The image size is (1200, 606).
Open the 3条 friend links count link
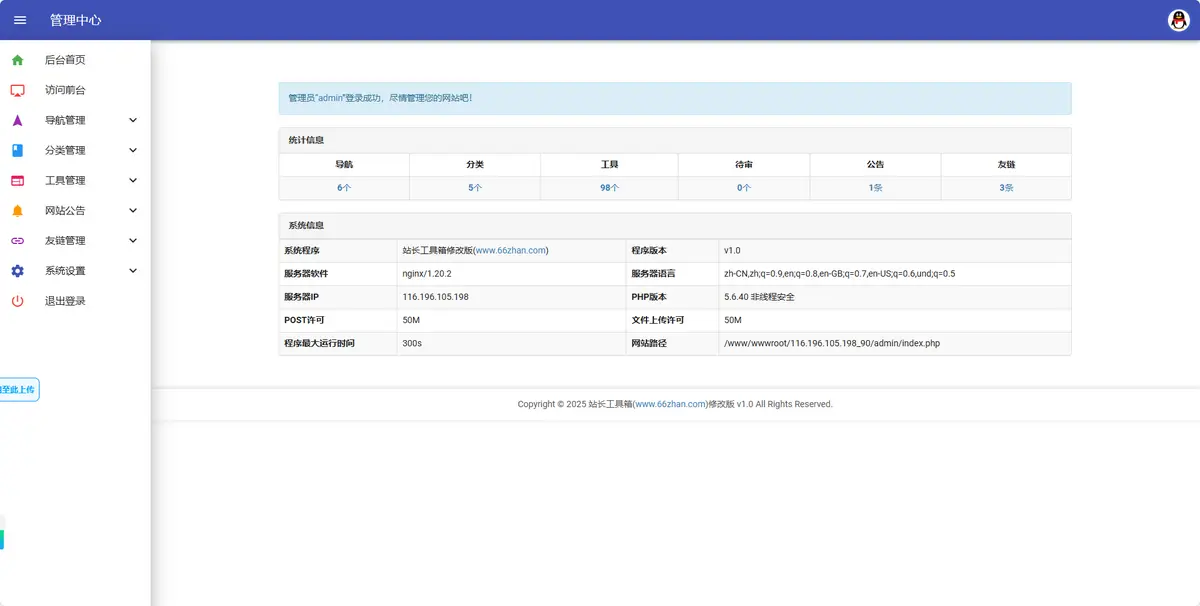[1006, 188]
